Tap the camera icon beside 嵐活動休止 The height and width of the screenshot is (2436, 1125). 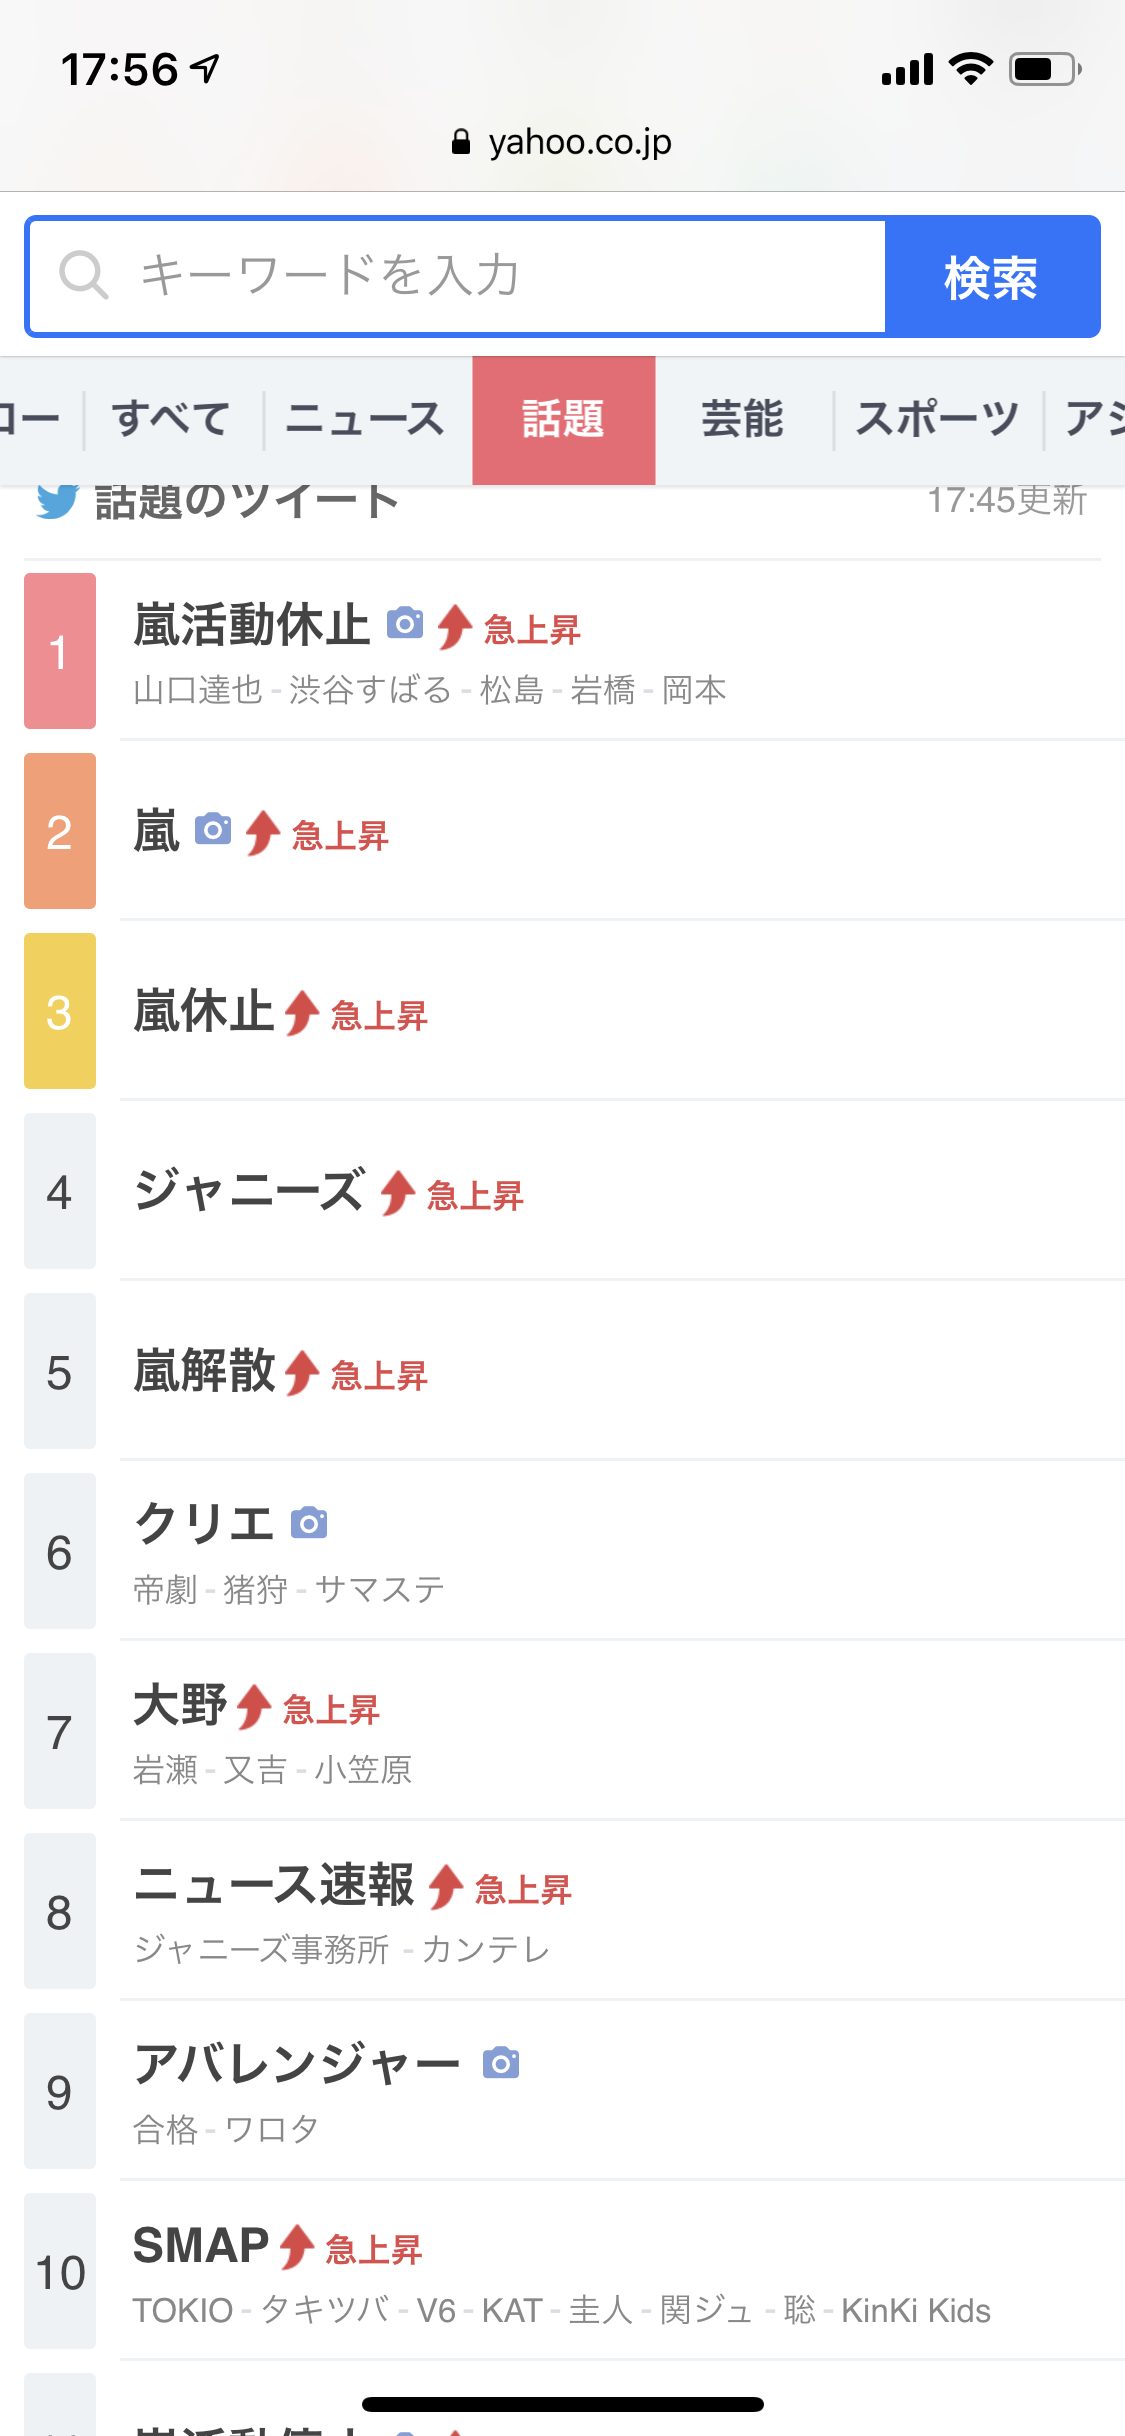click(405, 624)
